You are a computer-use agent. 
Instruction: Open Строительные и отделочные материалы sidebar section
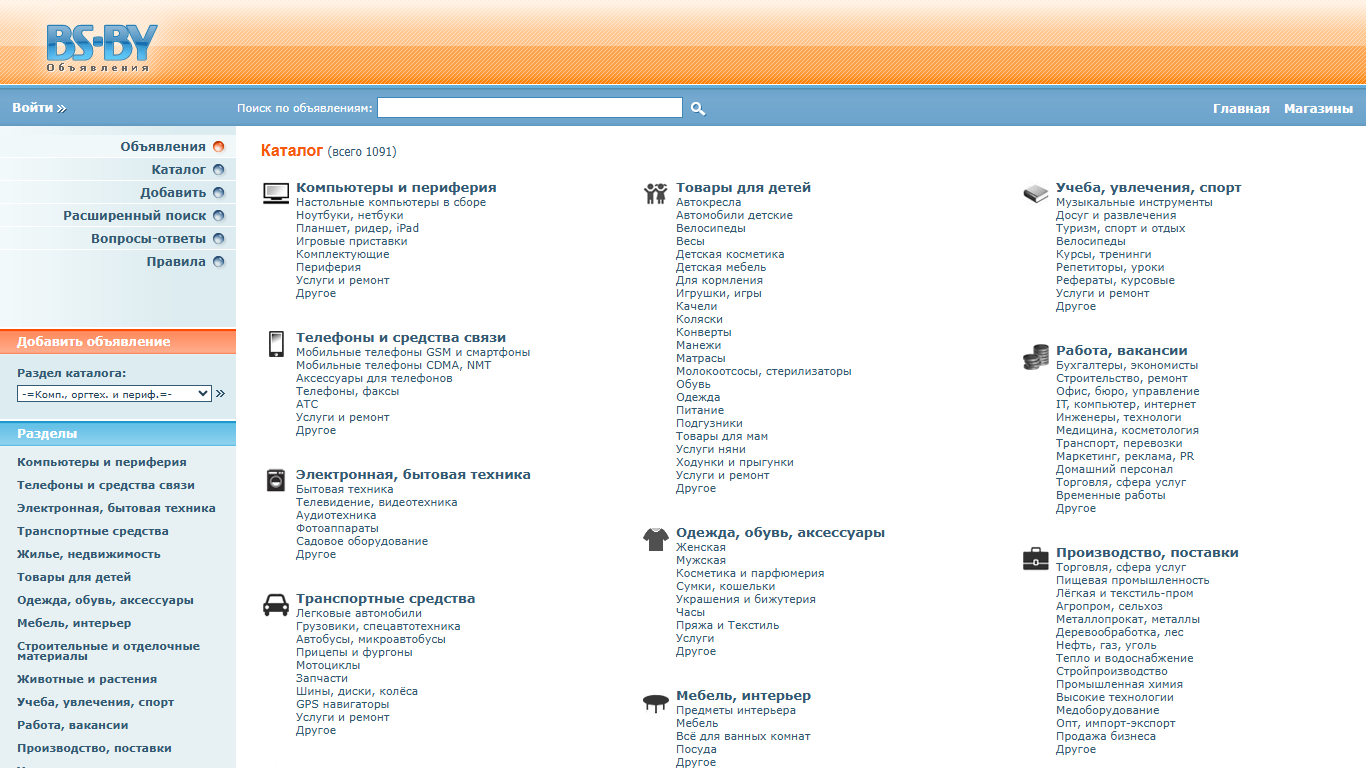(108, 651)
